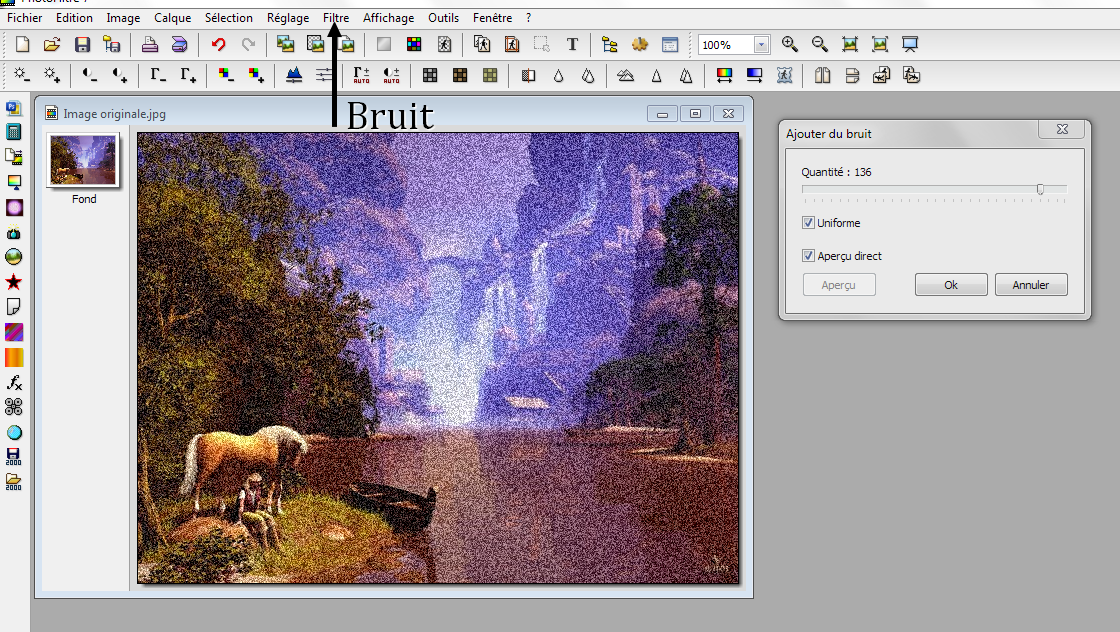Open the Filtre menu

[x=336, y=17]
